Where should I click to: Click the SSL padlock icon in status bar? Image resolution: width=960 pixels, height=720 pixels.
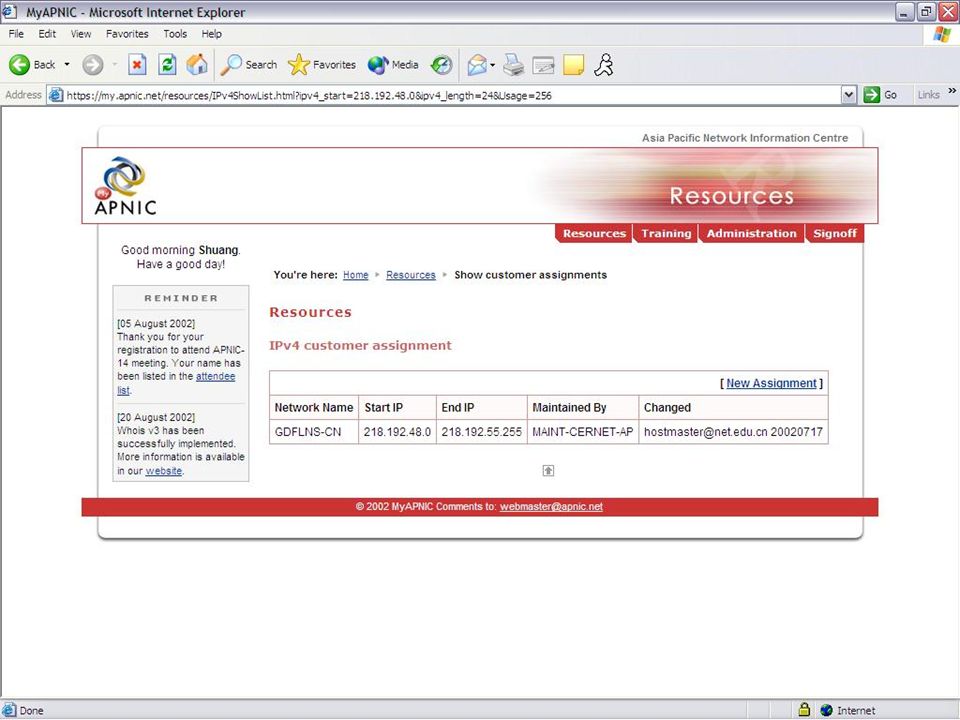click(804, 710)
